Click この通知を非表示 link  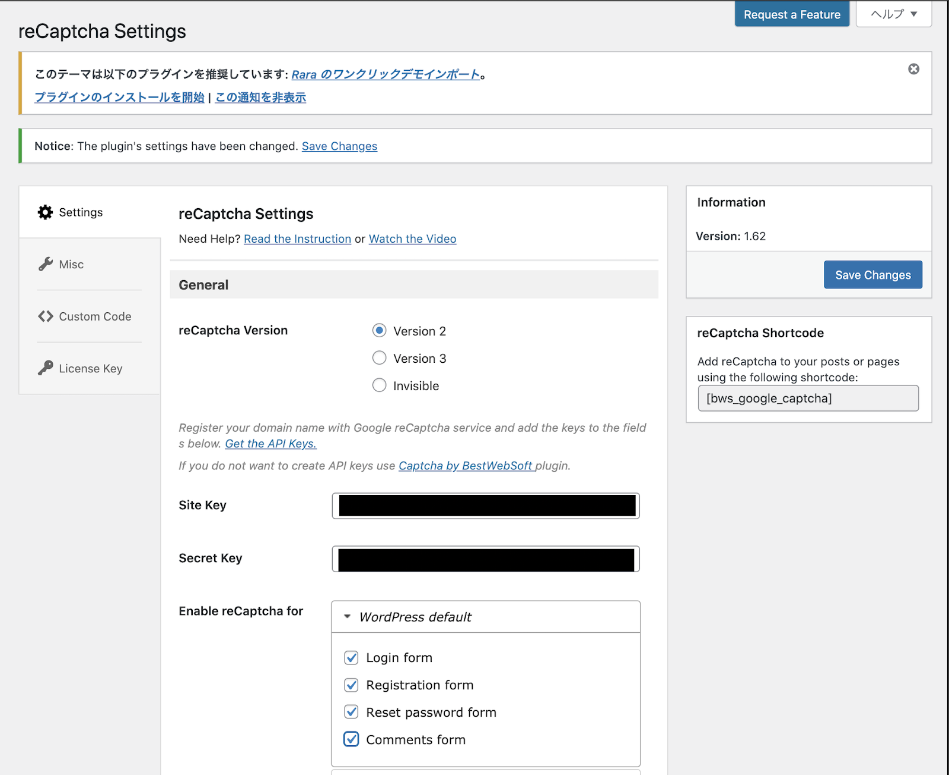[x=260, y=97]
